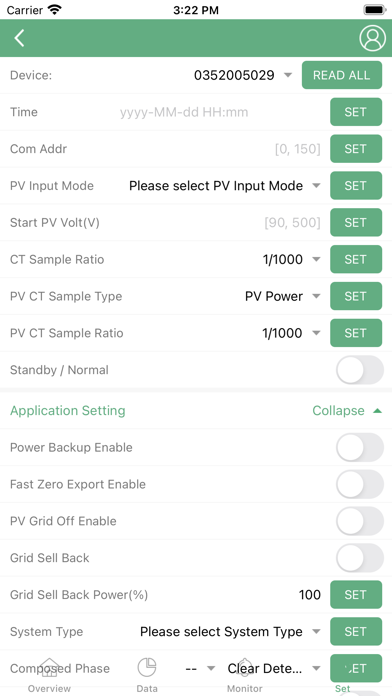This screenshot has height=696, width=392.
Task: Toggle the Grid Sell Back switch
Action: [360, 558]
